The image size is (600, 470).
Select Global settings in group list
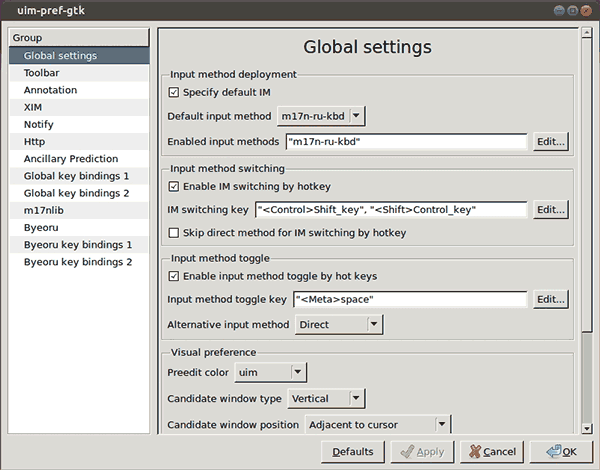79,55
